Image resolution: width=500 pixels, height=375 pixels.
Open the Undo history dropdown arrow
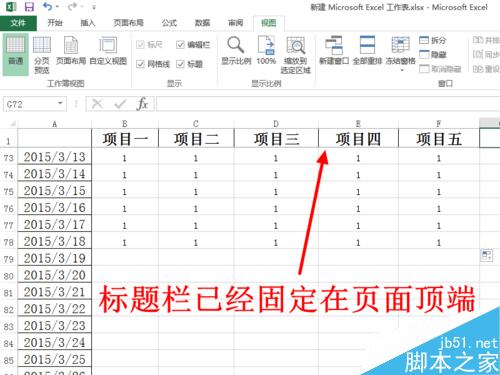[57, 7]
